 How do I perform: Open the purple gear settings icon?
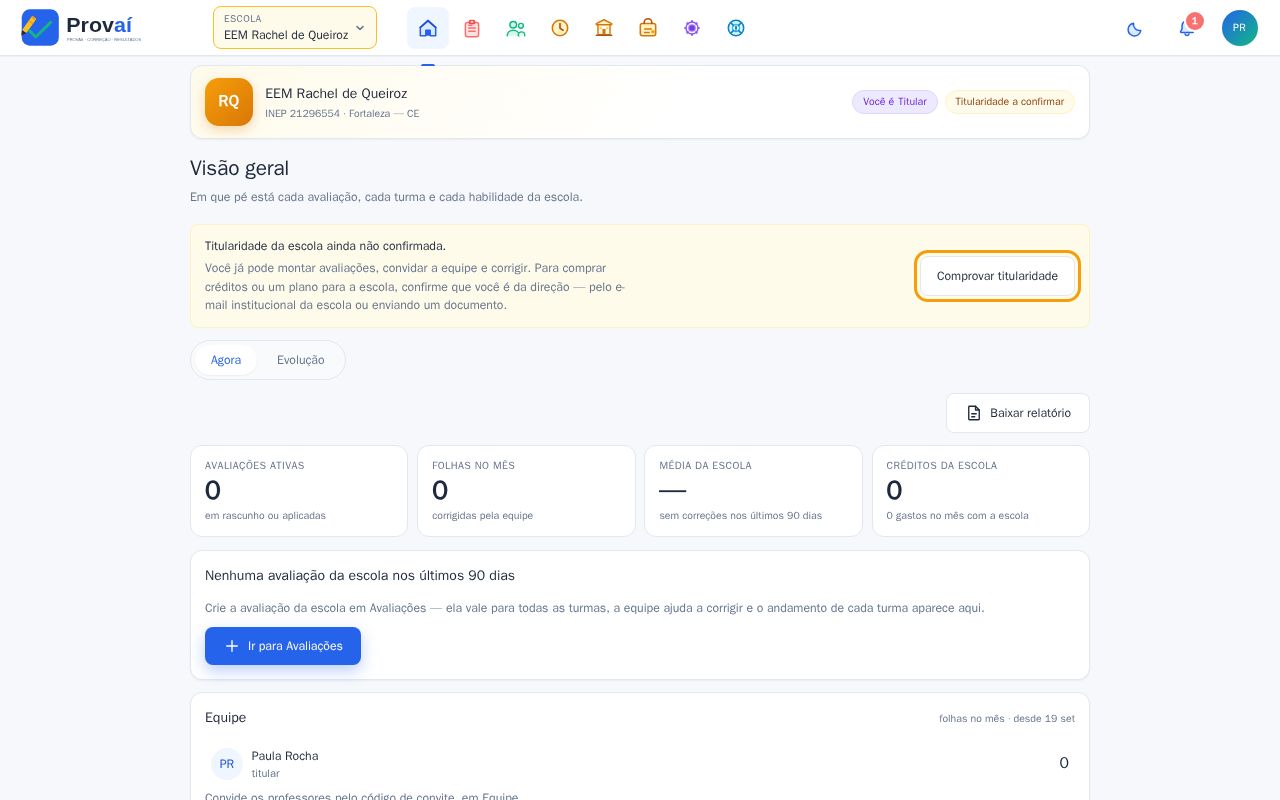(692, 28)
